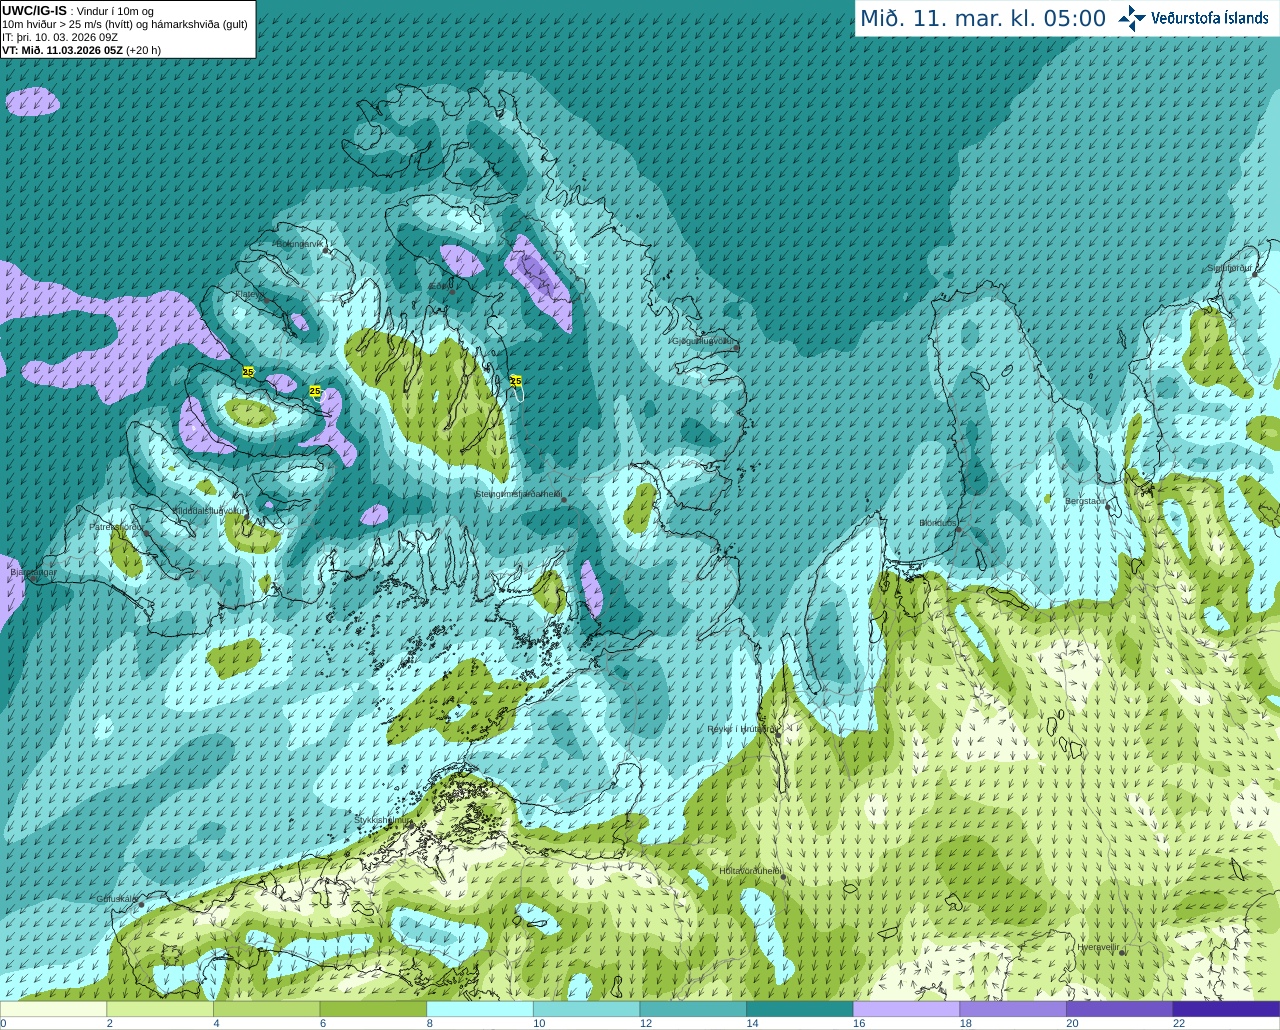Select the 8–10 m/s light cyan legend swatch
The width and height of the screenshot is (1280, 1030).
tap(480, 1009)
